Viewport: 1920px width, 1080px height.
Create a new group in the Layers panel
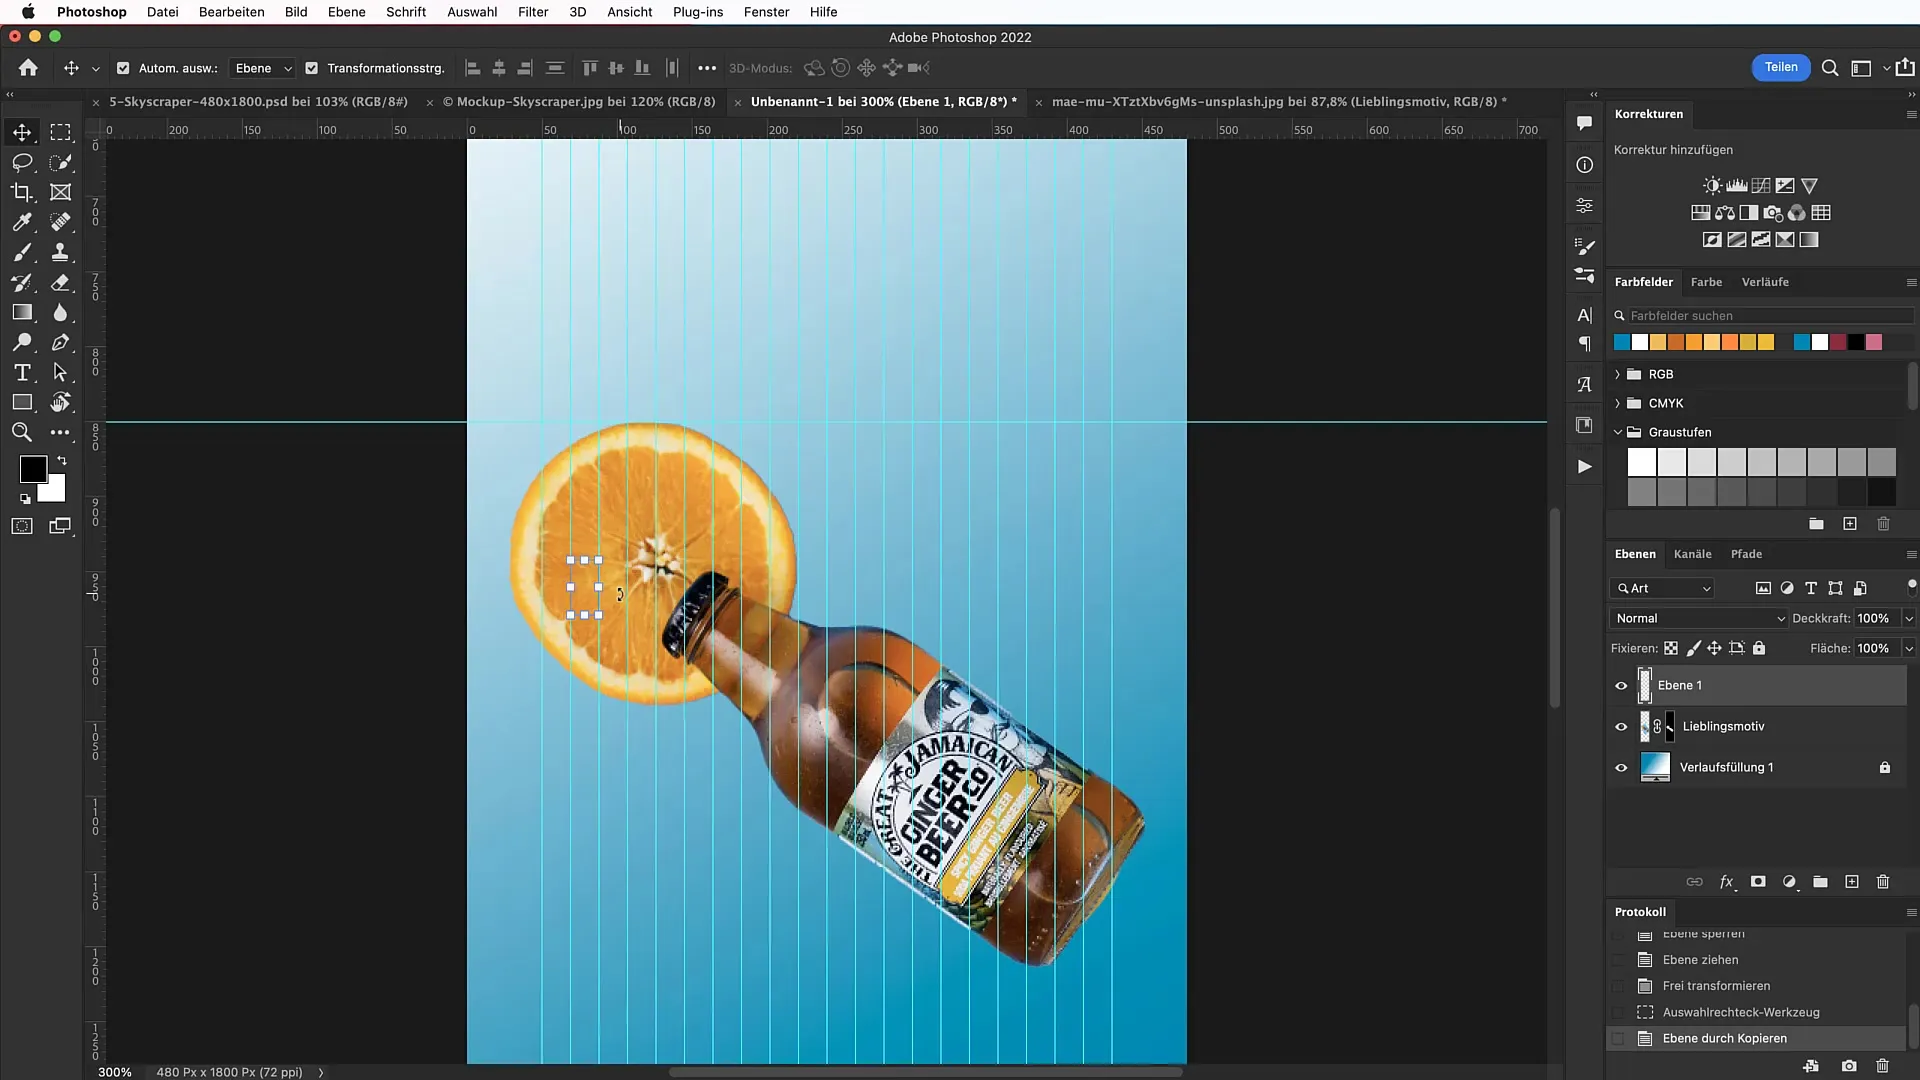click(x=1820, y=882)
